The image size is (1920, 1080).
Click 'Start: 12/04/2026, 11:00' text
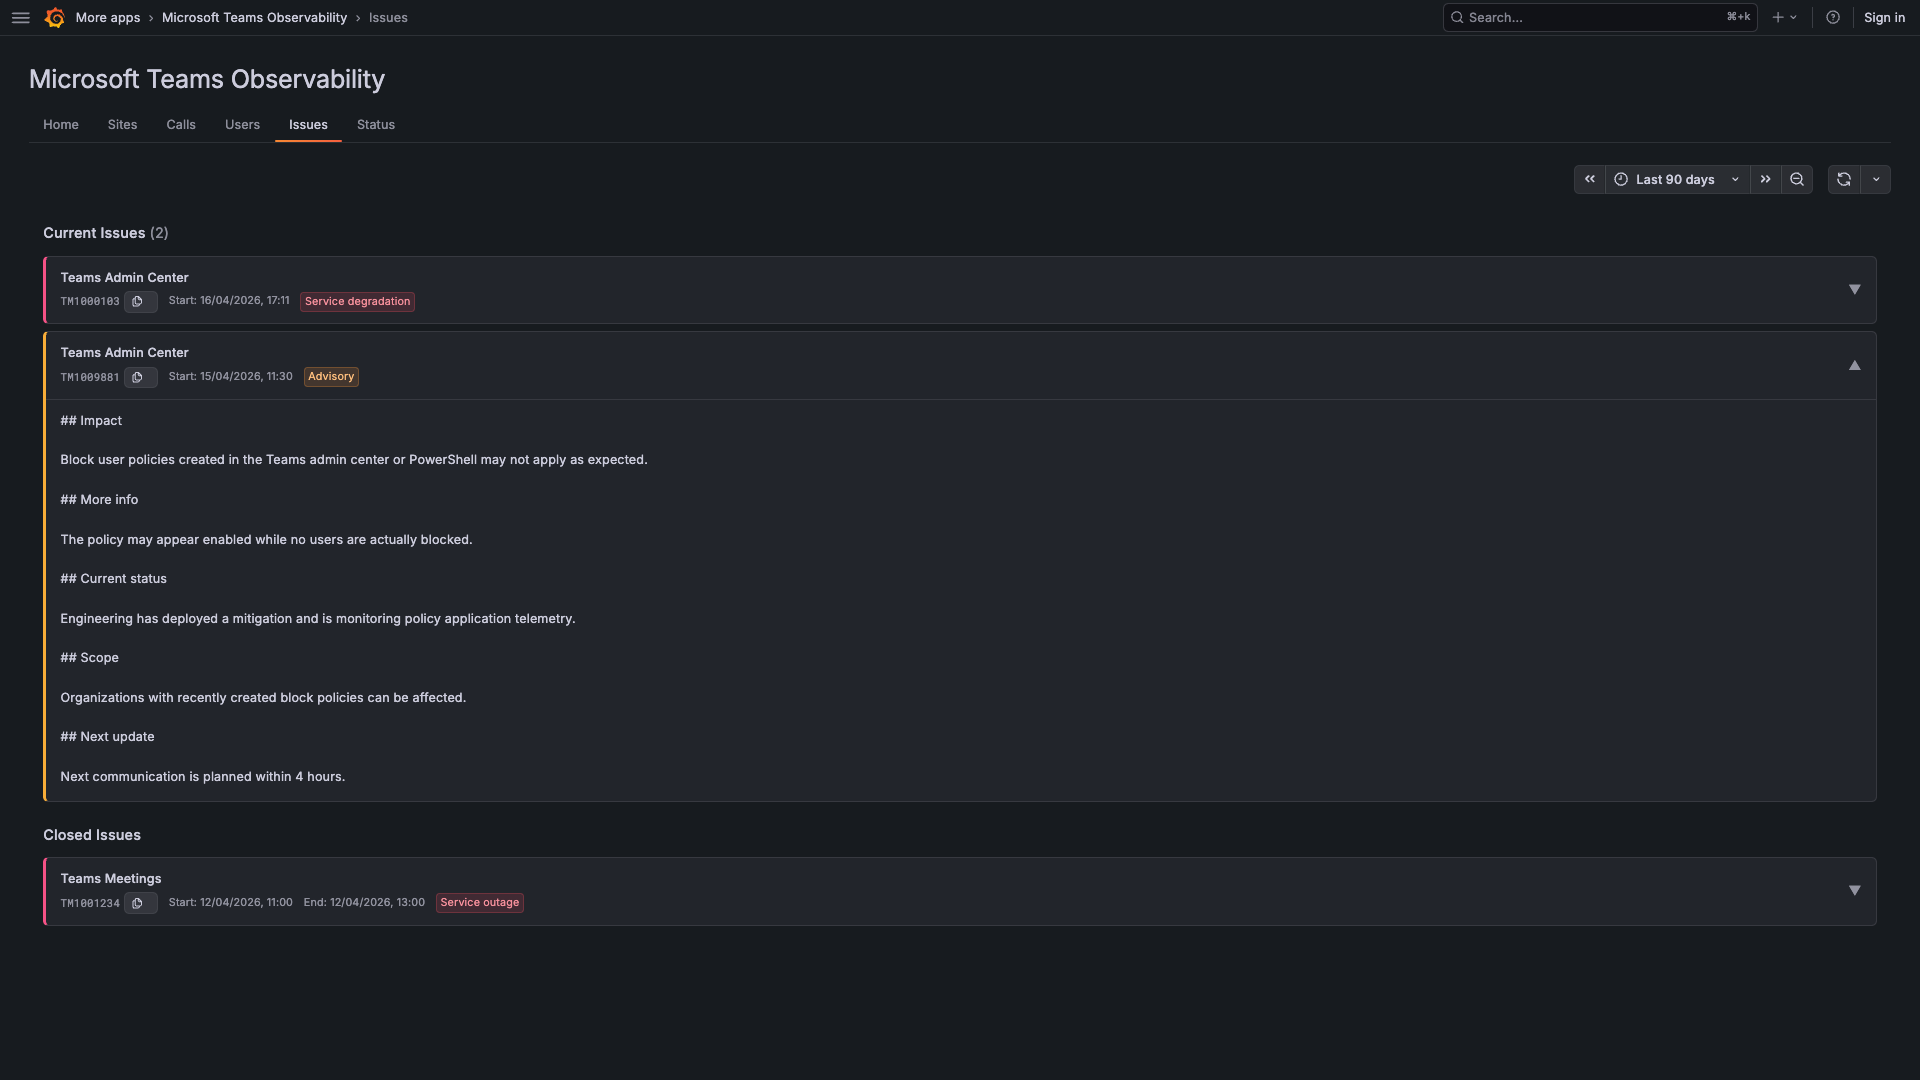click(x=231, y=902)
